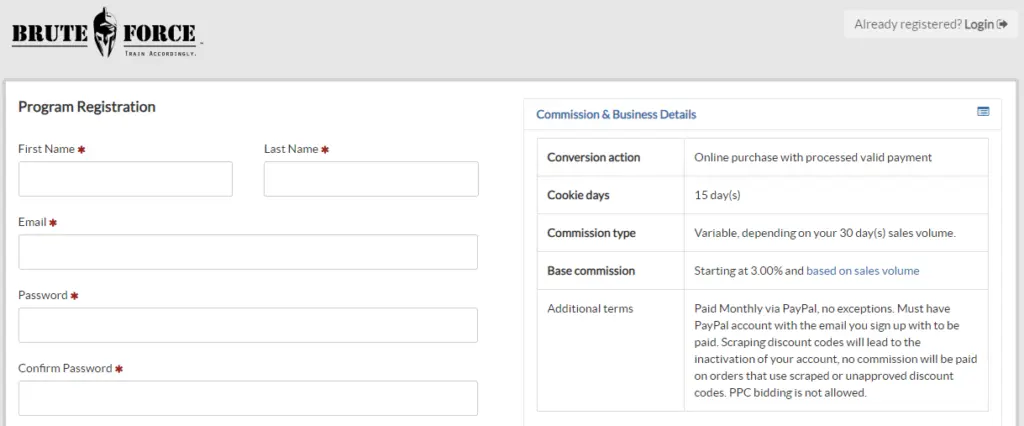Click the card icon in Commission details header
Image resolution: width=1024 pixels, height=426 pixels.
pyautogui.click(x=983, y=112)
